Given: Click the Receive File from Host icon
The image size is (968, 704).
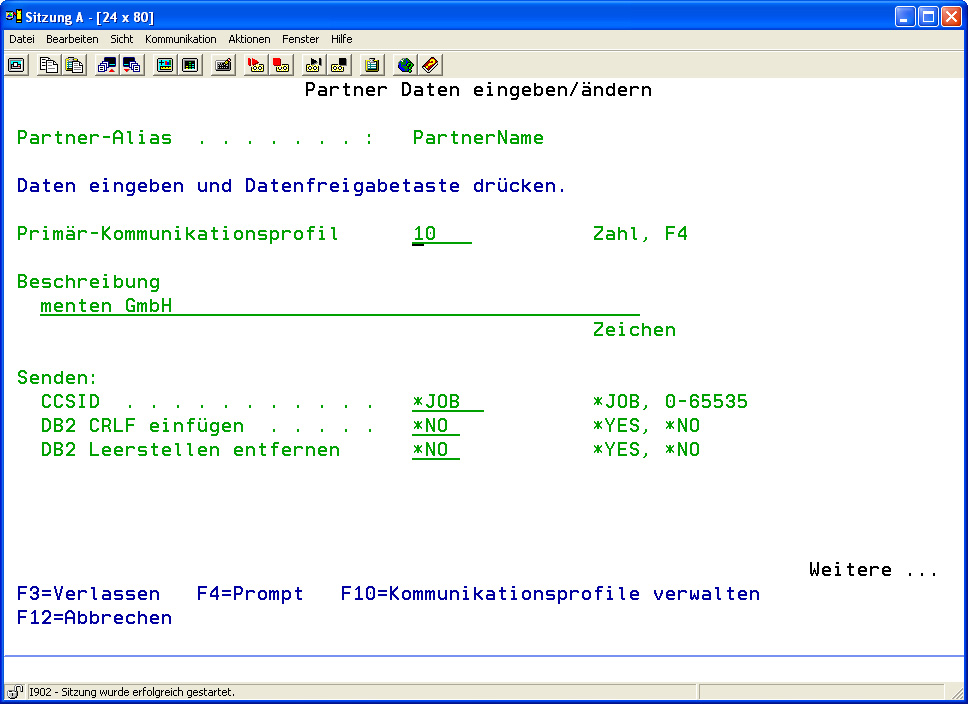Looking at the screenshot, I should [132, 65].
